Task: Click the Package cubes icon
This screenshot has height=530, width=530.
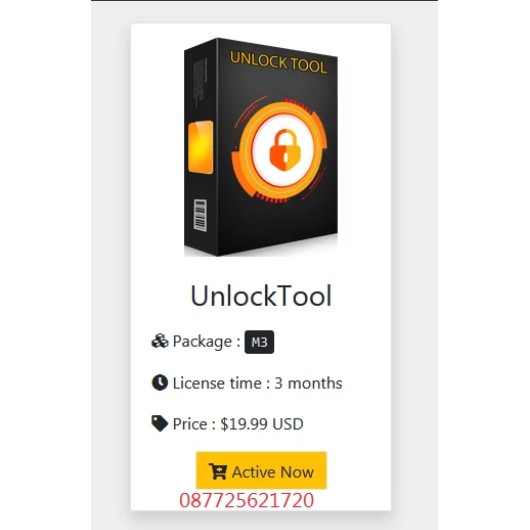Action: [160, 341]
